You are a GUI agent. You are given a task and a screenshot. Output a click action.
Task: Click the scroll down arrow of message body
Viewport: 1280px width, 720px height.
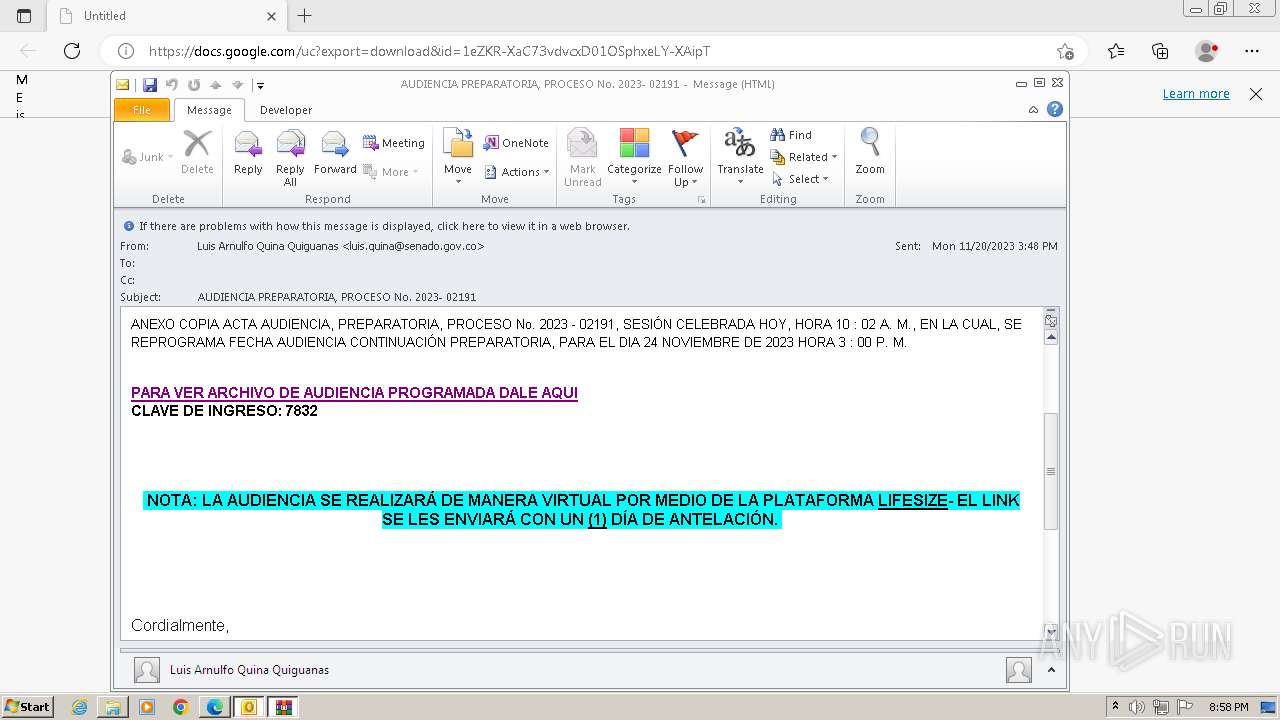[1051, 632]
